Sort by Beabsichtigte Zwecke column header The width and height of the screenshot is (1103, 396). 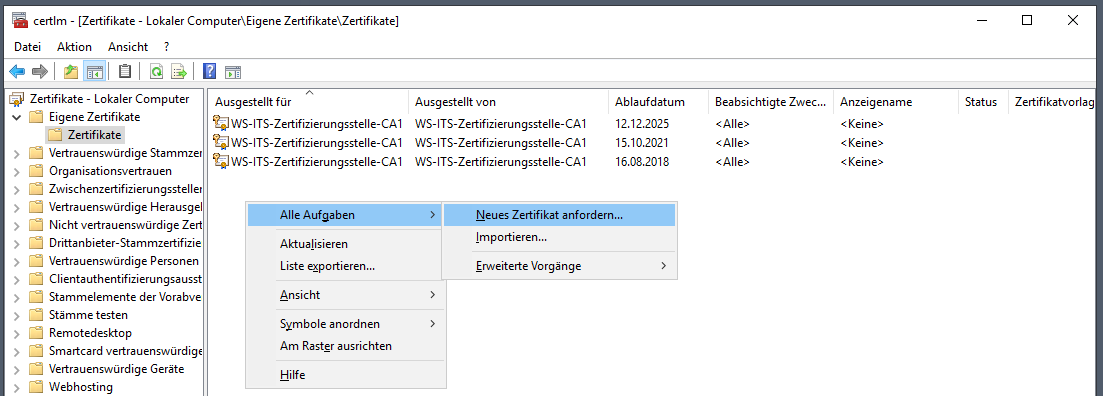click(771, 102)
